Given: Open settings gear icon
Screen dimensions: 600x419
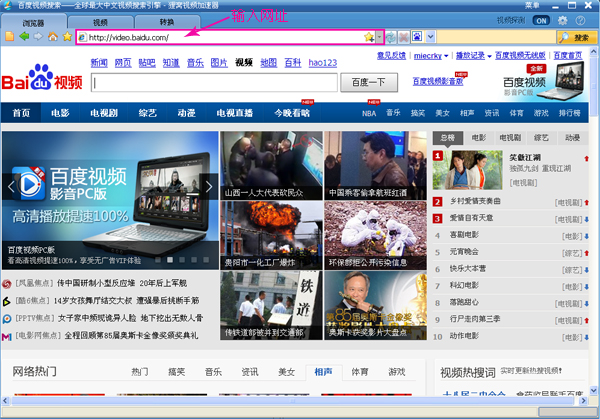Looking at the screenshot, I should (562, 21).
